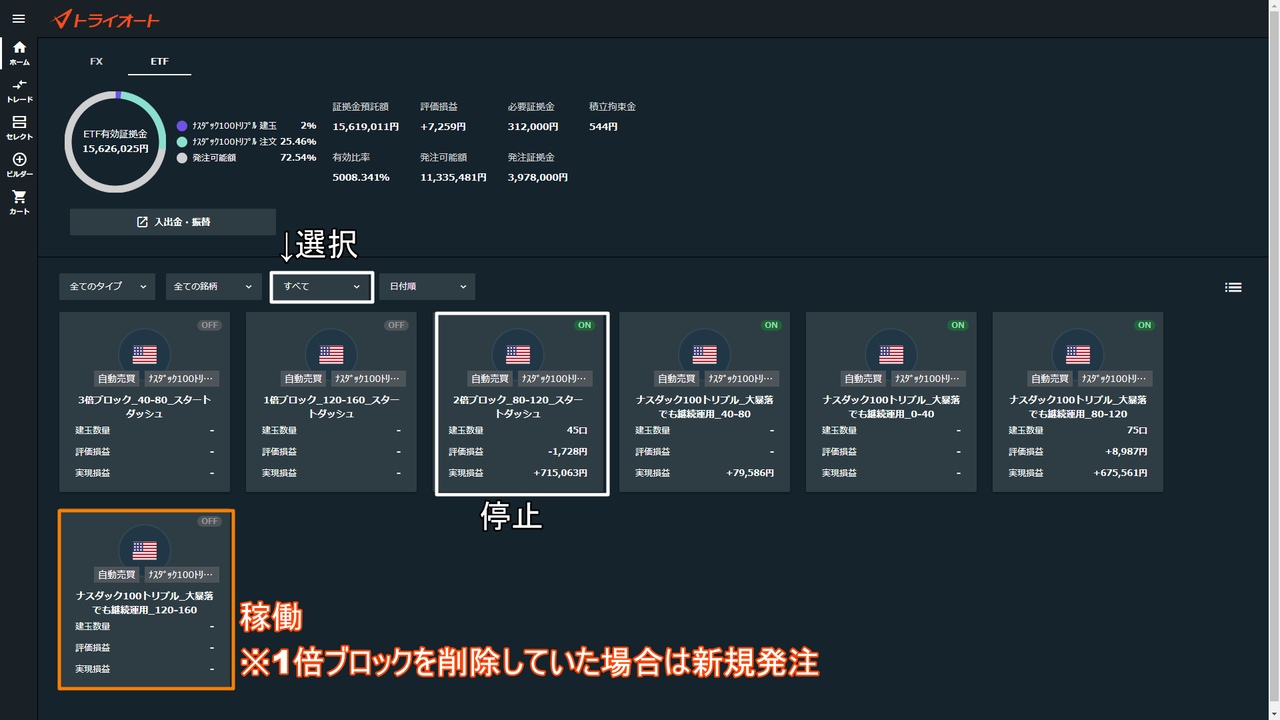
Task: Toggle OFF badge on 1倍ブロック_120-160 card
Action: point(397,325)
